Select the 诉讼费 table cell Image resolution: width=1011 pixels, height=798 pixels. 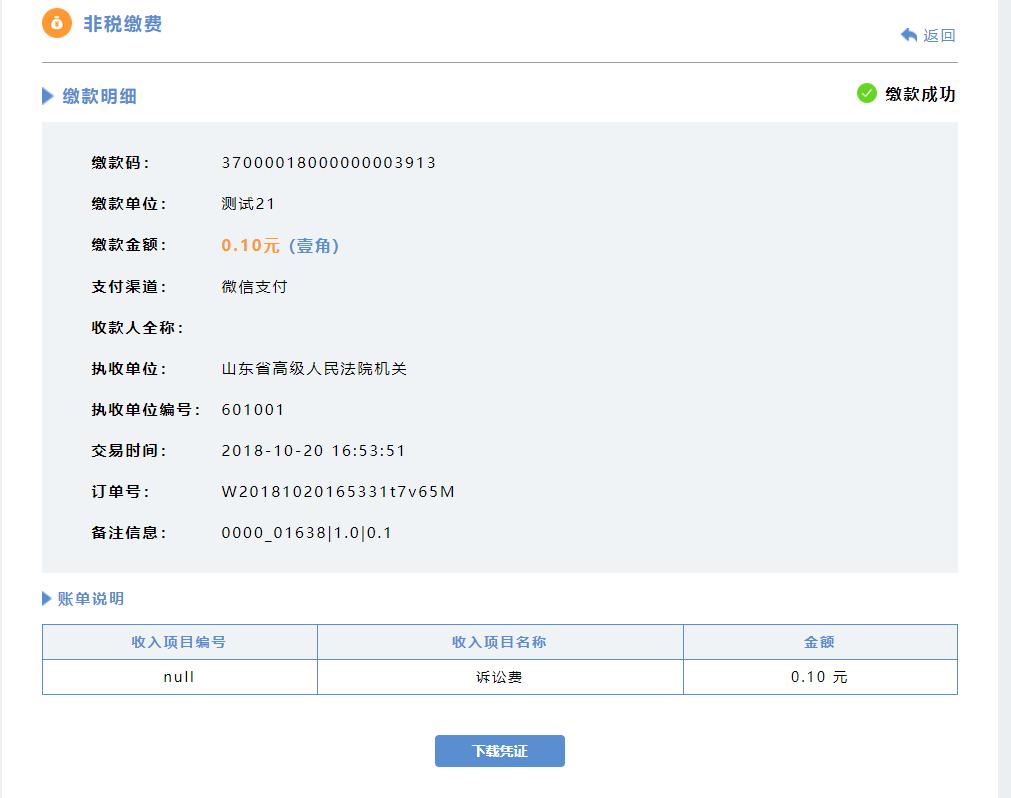click(498, 676)
